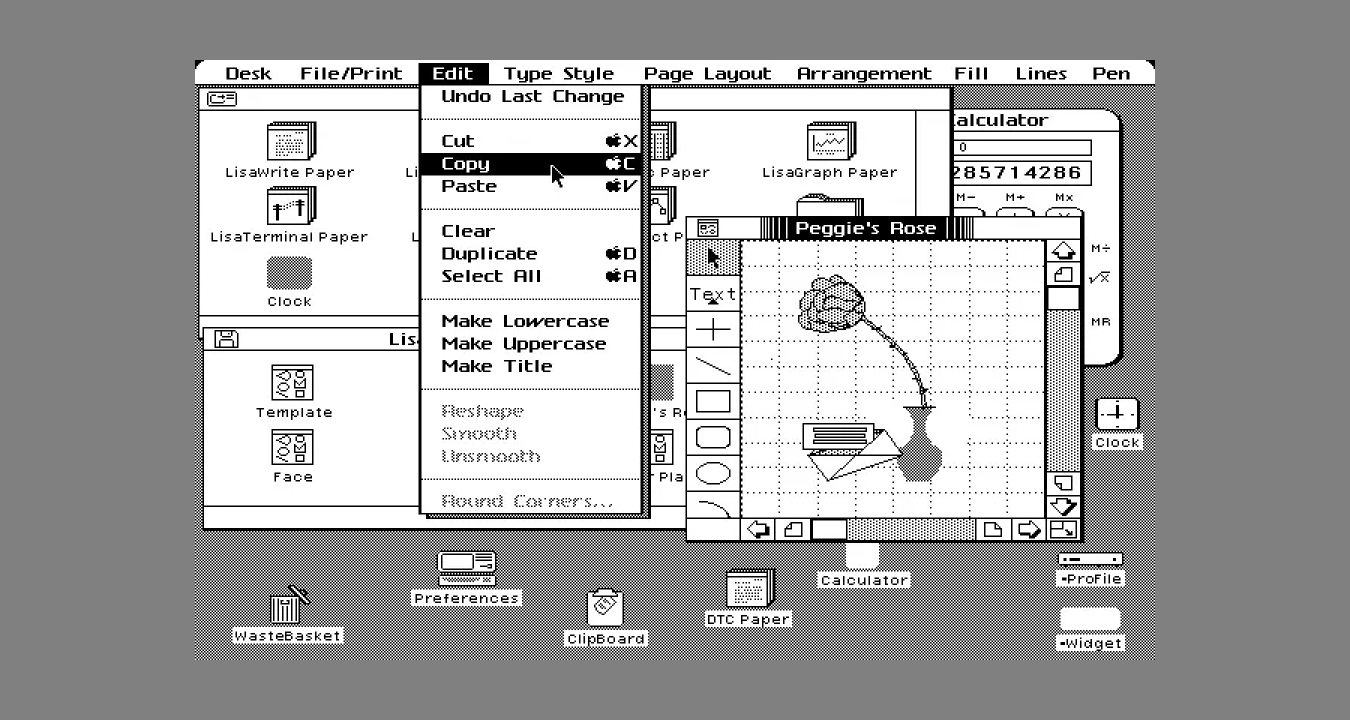Select the Preferences desktop icon
The height and width of the screenshot is (720, 1350).
(x=467, y=568)
